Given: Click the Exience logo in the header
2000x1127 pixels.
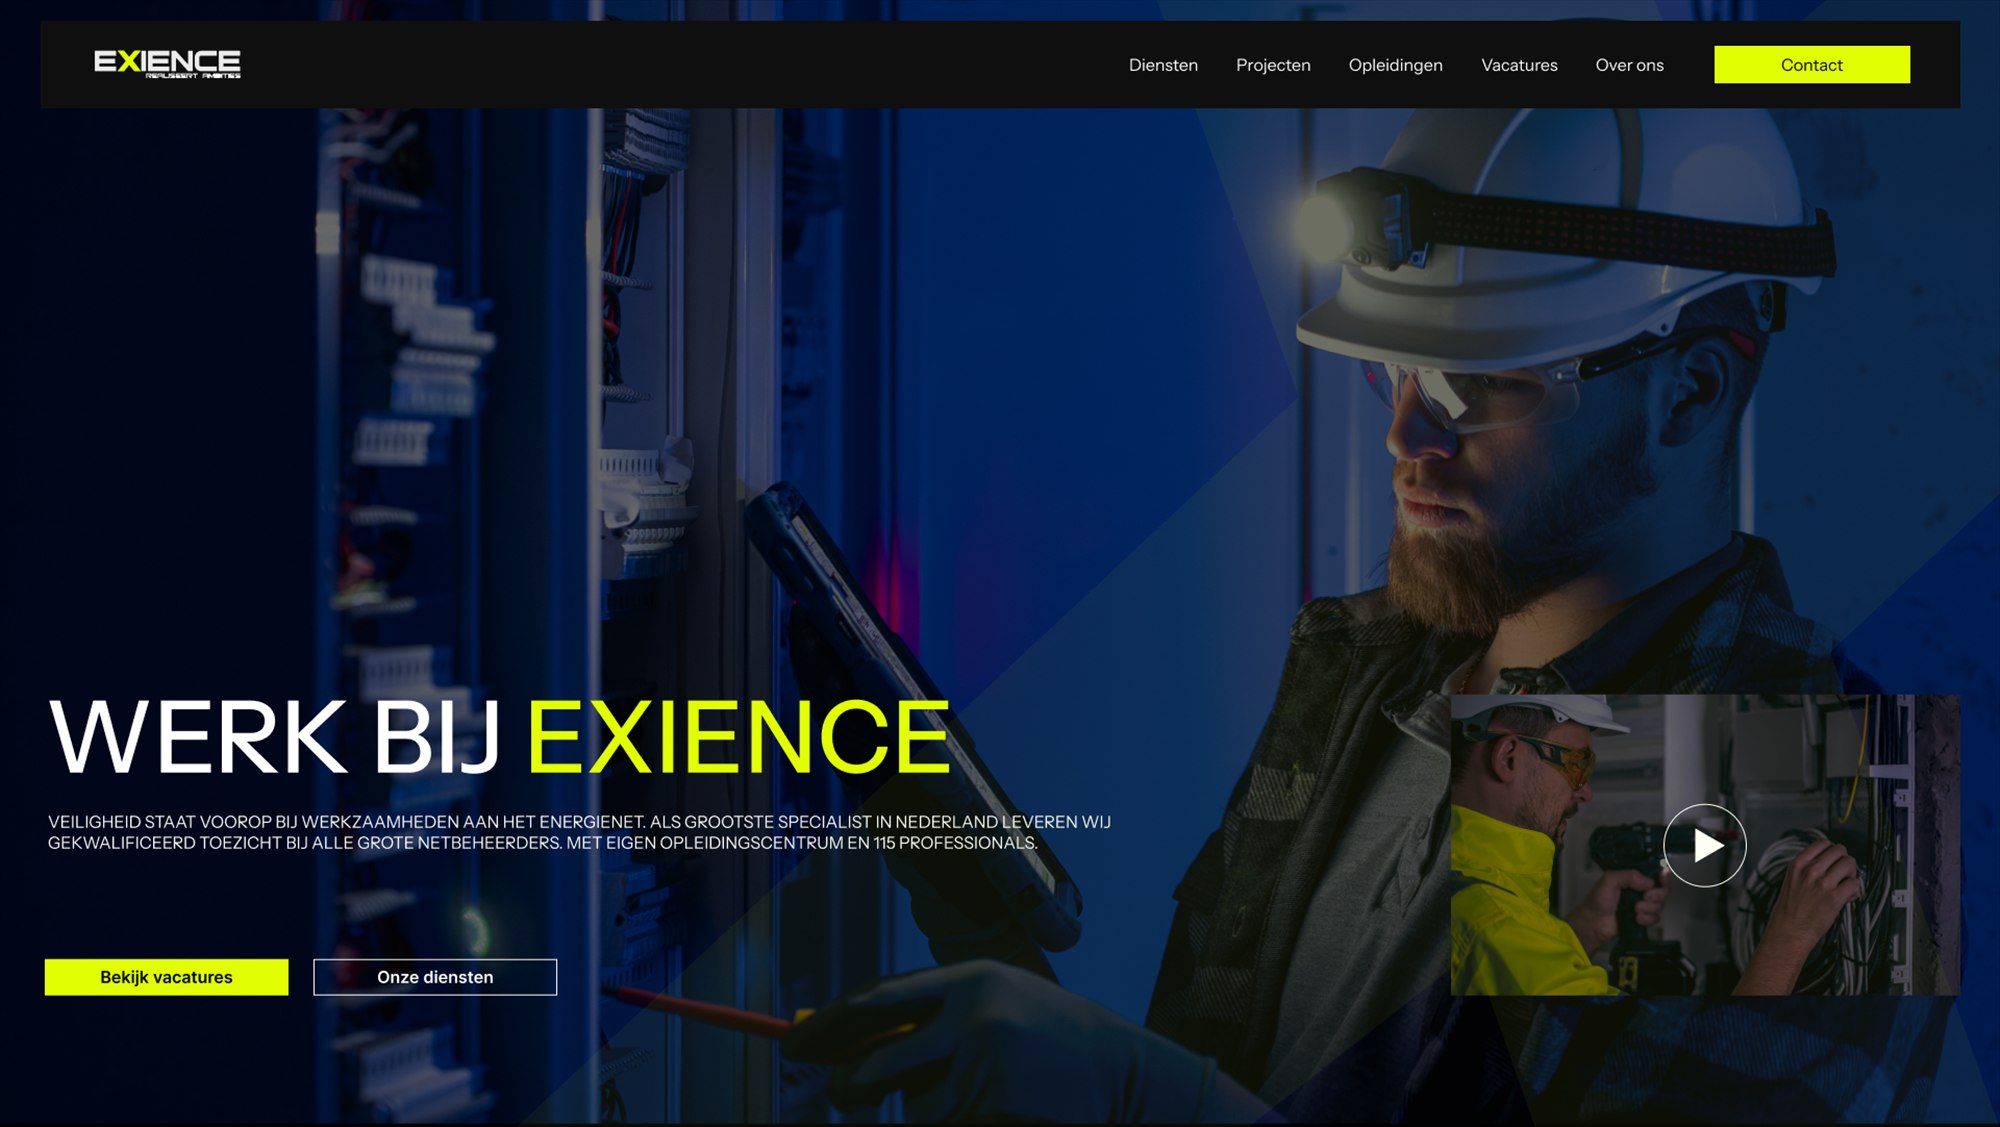Looking at the screenshot, I should click(167, 64).
